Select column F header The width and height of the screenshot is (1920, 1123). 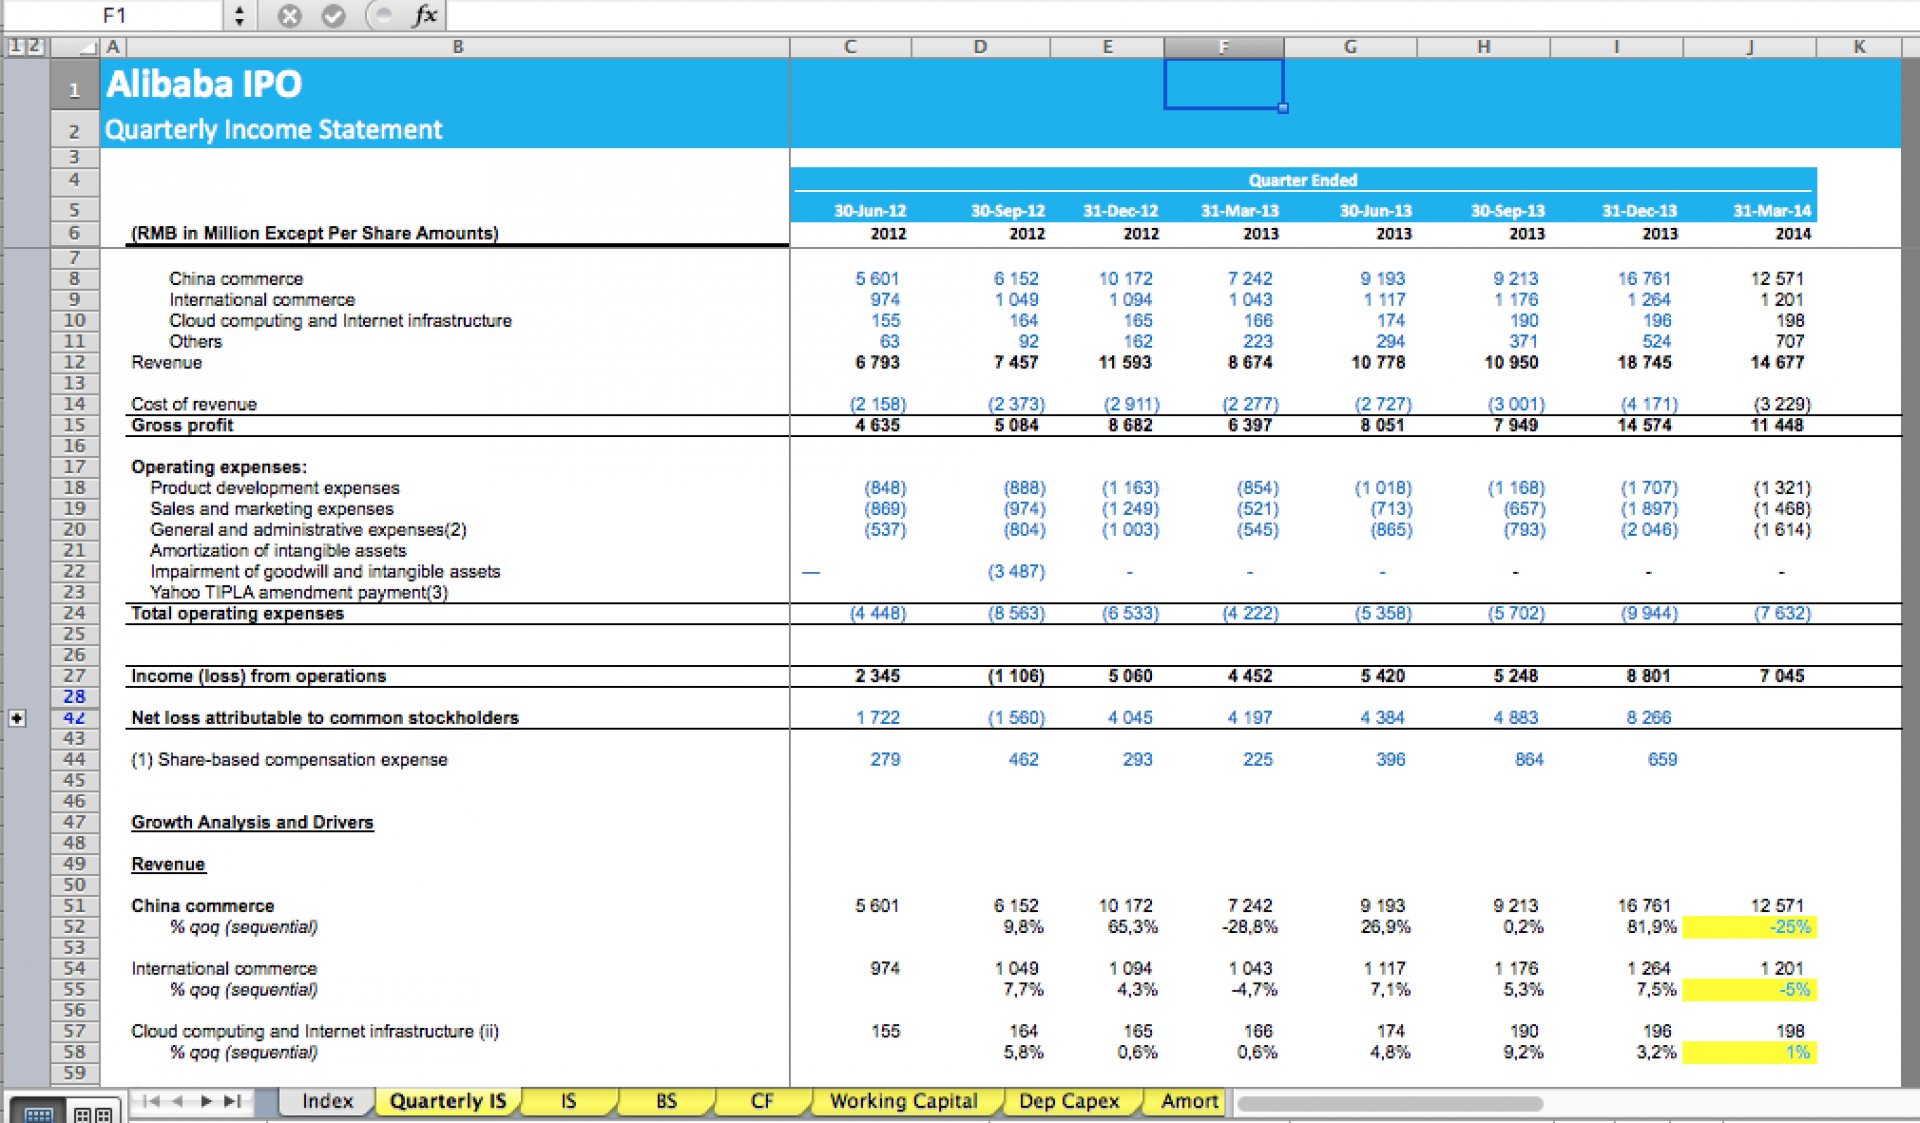click(1224, 47)
